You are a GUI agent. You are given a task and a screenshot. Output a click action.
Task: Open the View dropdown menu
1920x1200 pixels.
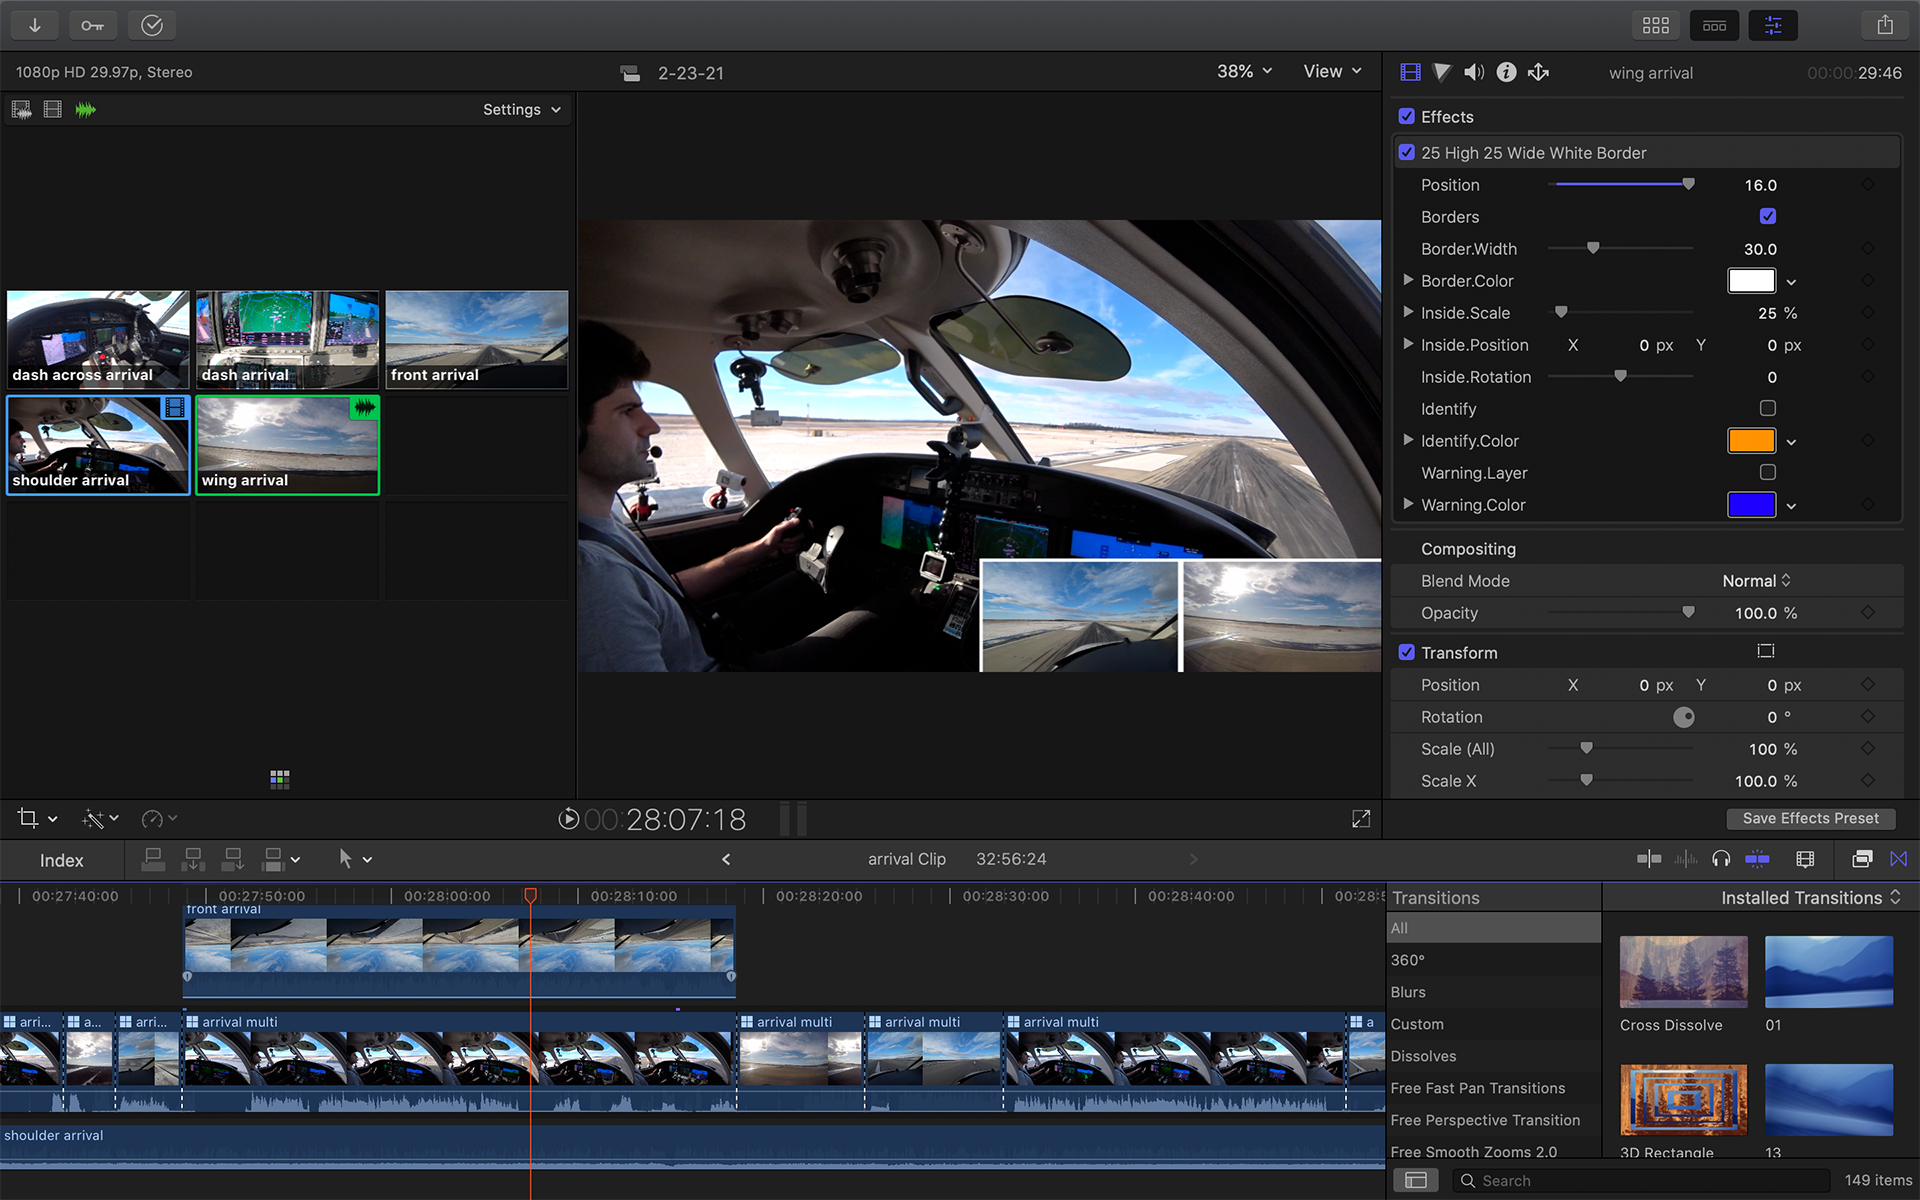coord(1332,71)
